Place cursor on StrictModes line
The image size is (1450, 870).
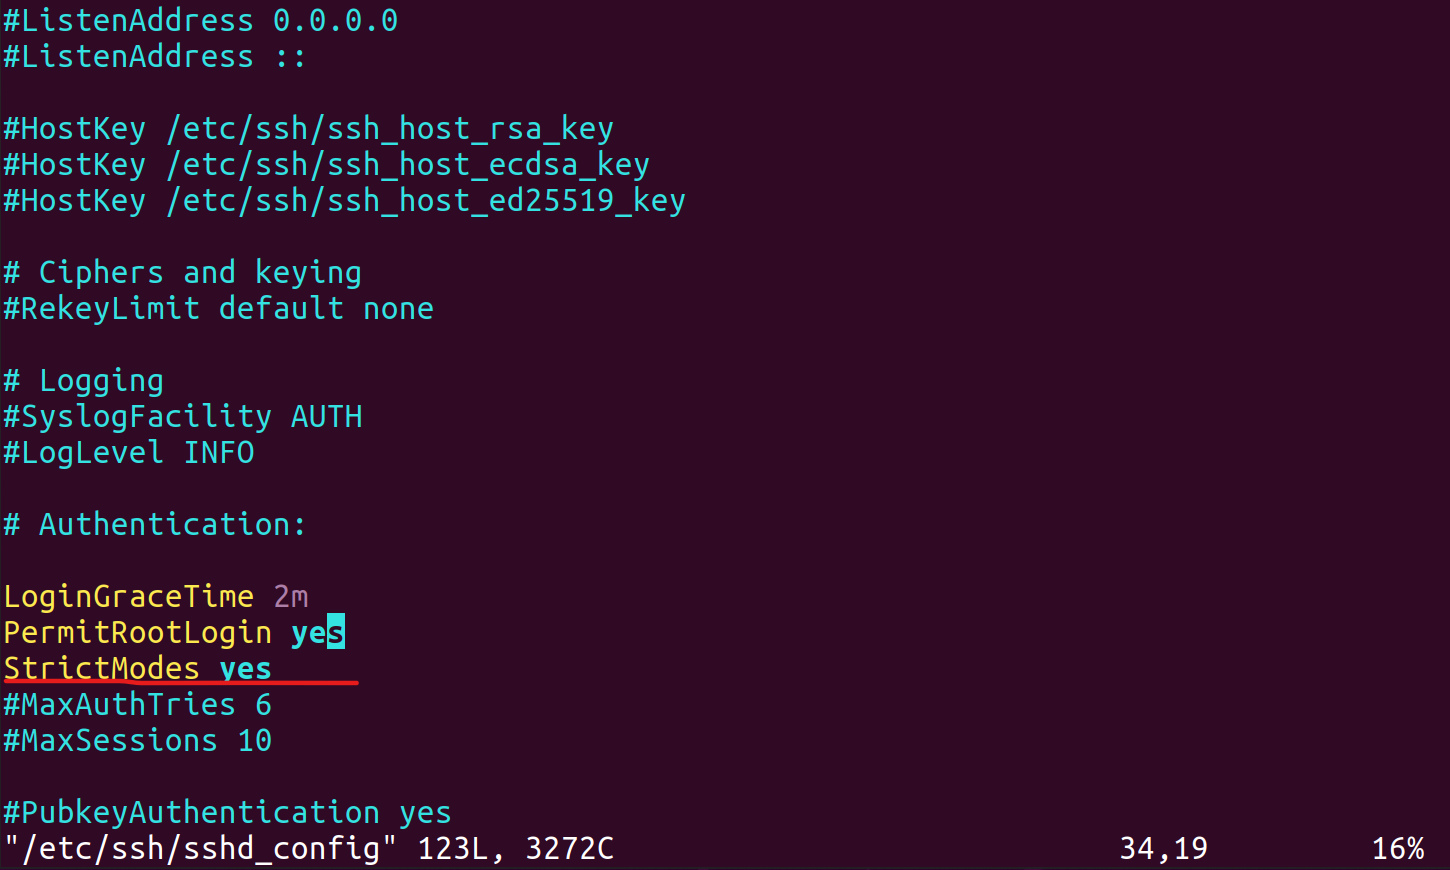pos(137,668)
